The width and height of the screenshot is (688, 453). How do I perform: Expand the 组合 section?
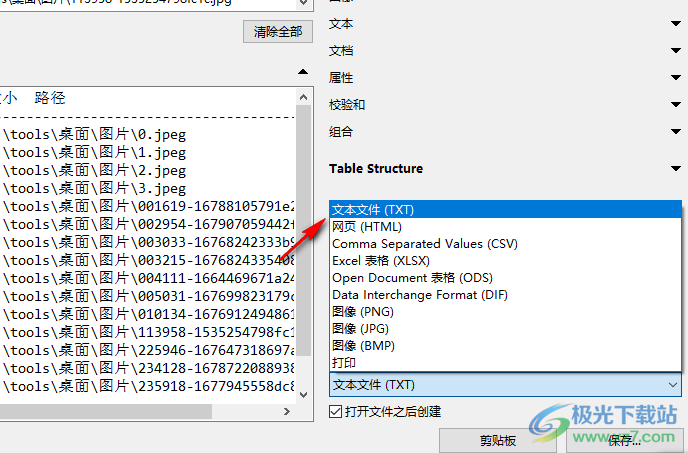[x=676, y=131]
